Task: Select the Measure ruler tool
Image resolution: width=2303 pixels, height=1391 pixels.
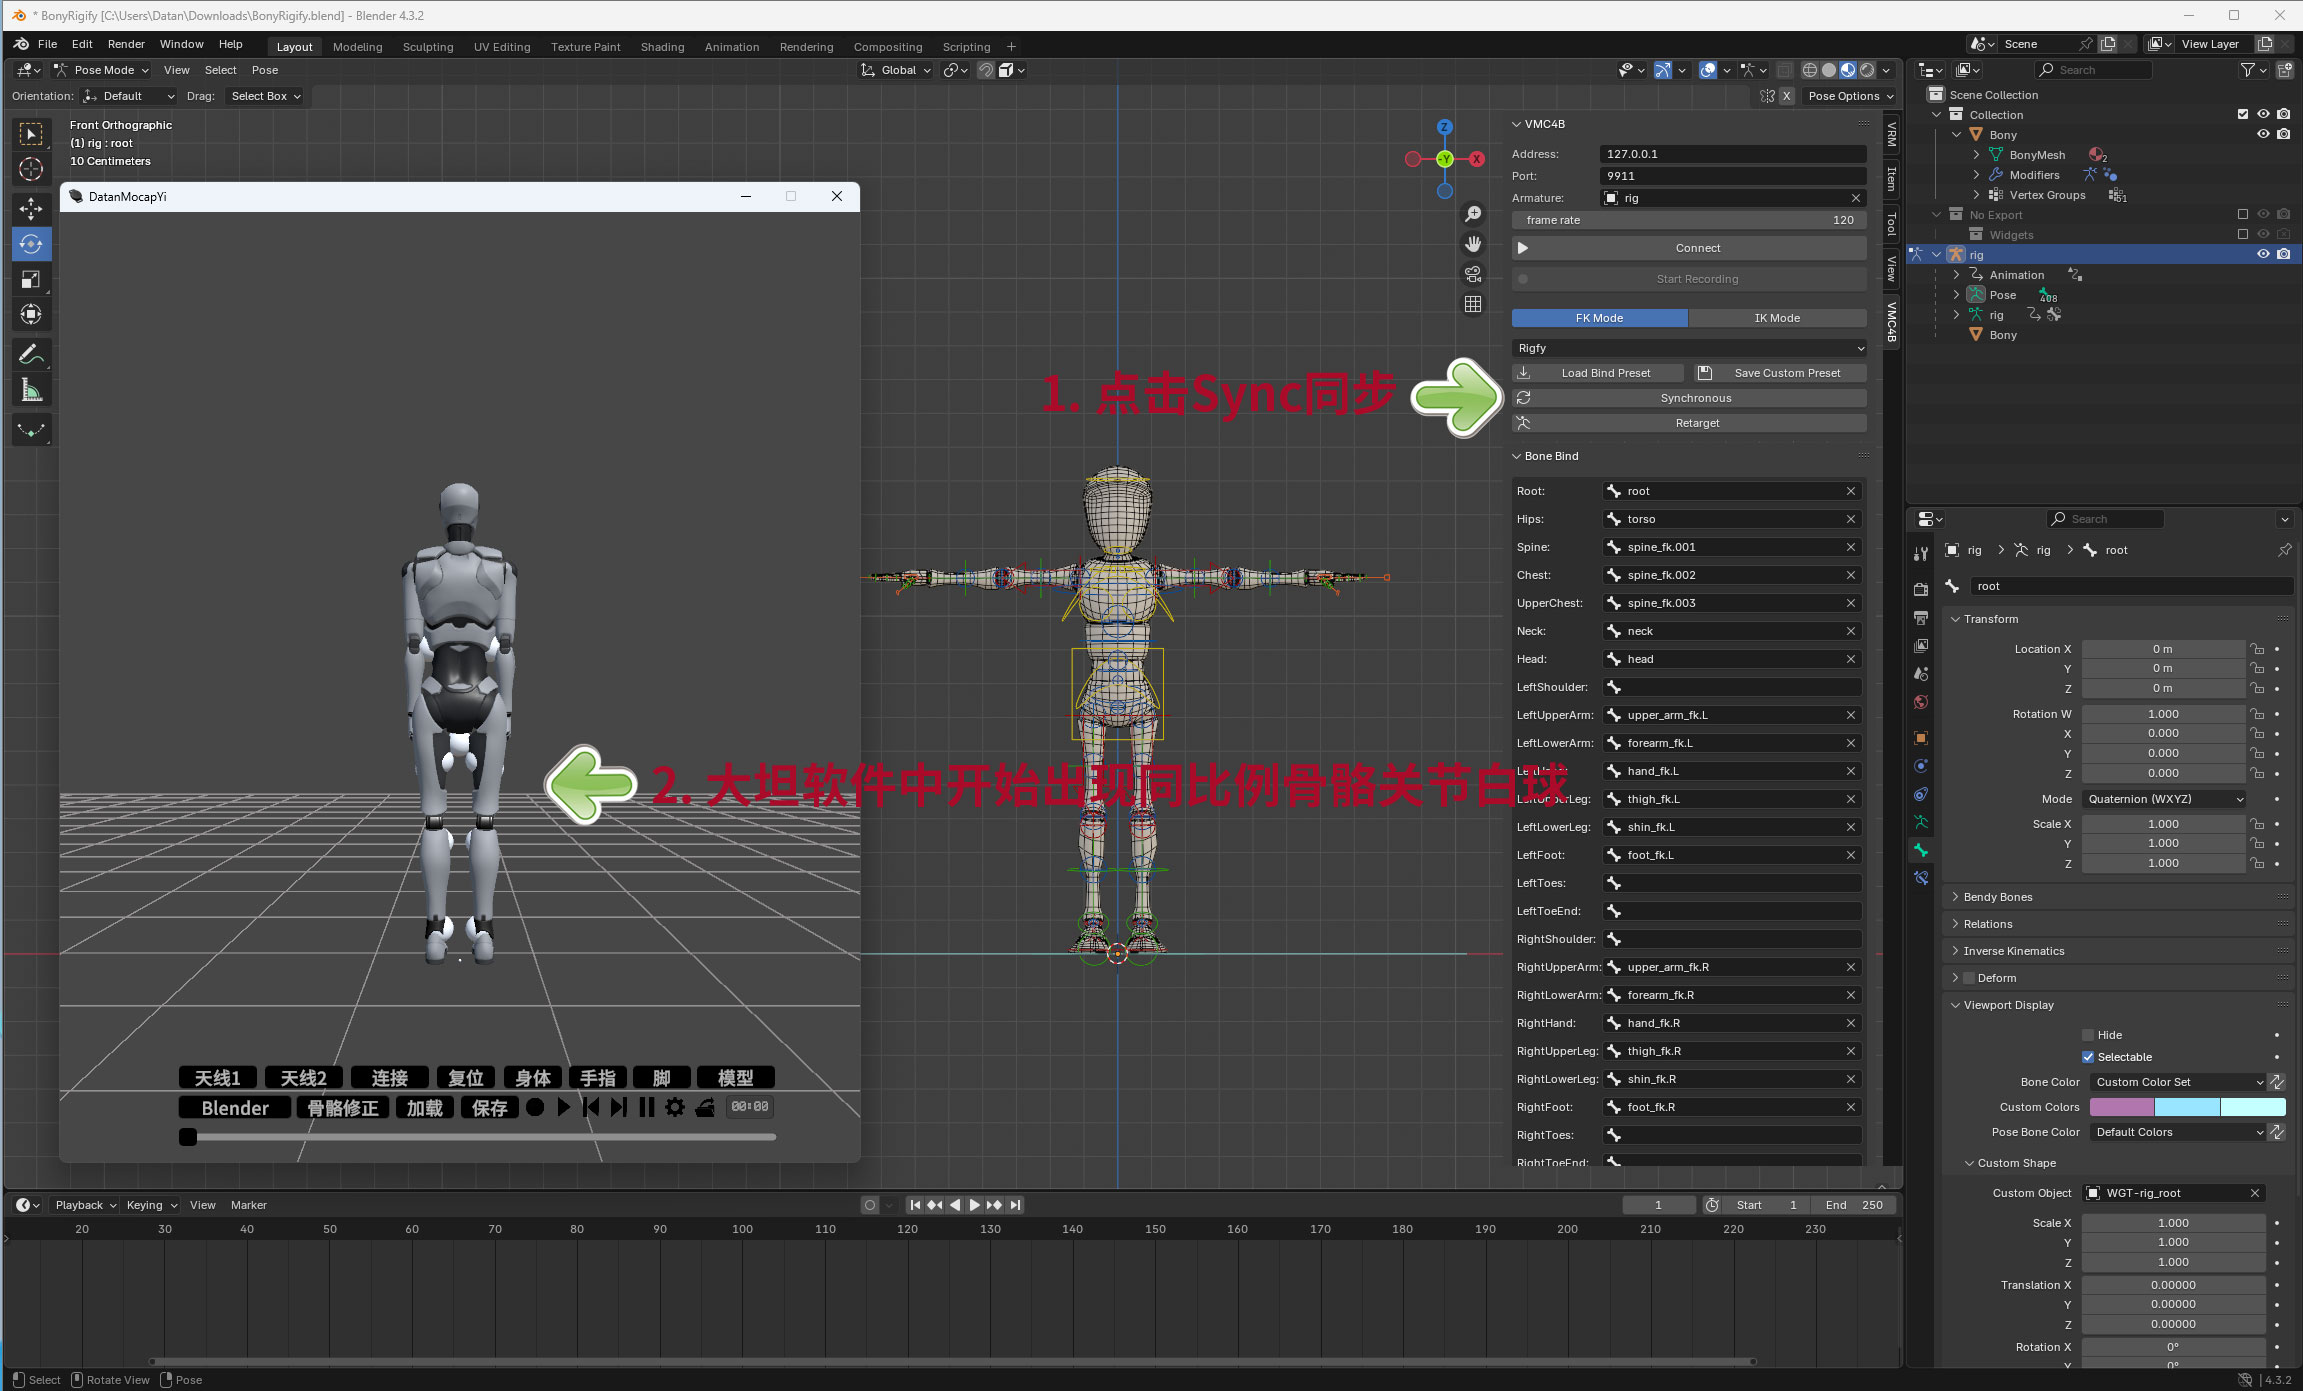Action: tap(31, 391)
